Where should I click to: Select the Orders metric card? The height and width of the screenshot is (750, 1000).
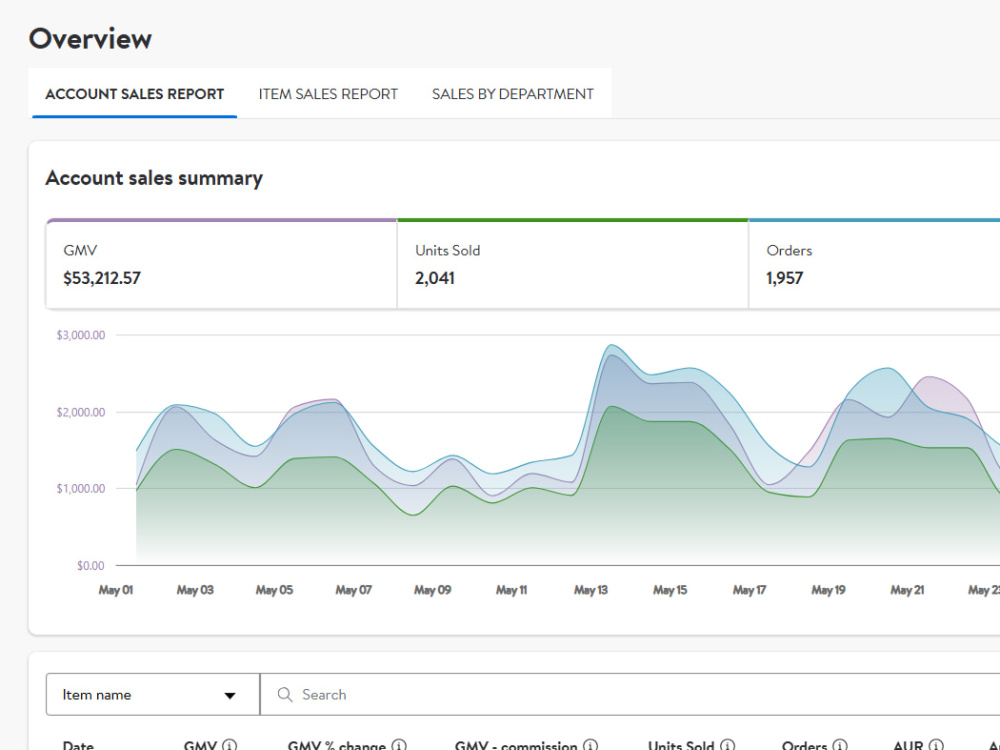point(874,264)
